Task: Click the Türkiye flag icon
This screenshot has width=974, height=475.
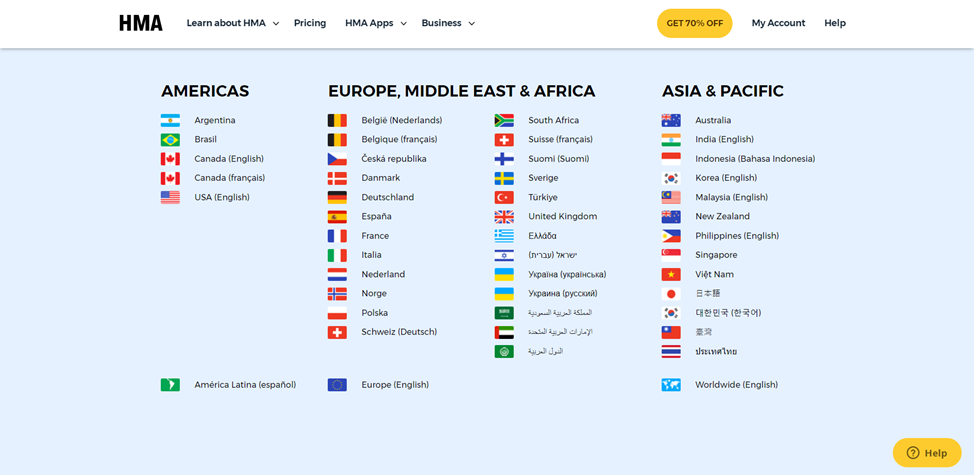Action: pos(504,197)
